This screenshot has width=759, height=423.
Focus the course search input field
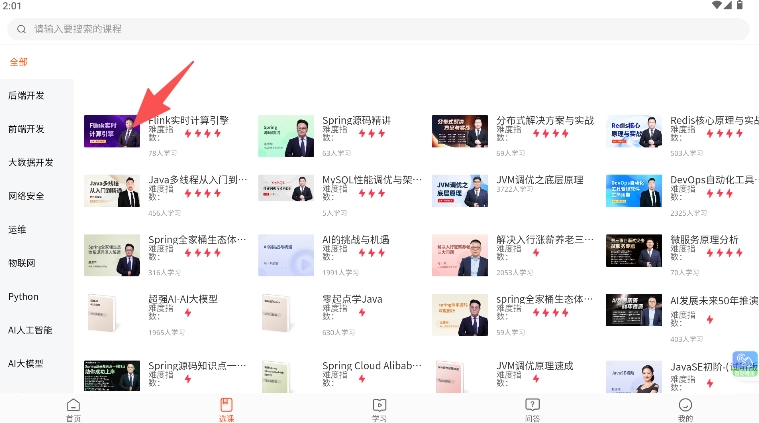tap(380, 29)
